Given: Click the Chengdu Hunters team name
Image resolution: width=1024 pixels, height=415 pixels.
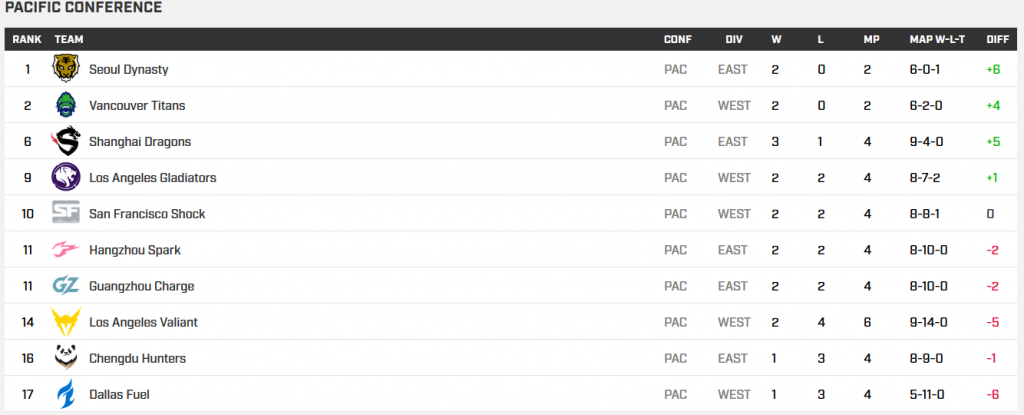Looking at the screenshot, I should coord(137,358).
